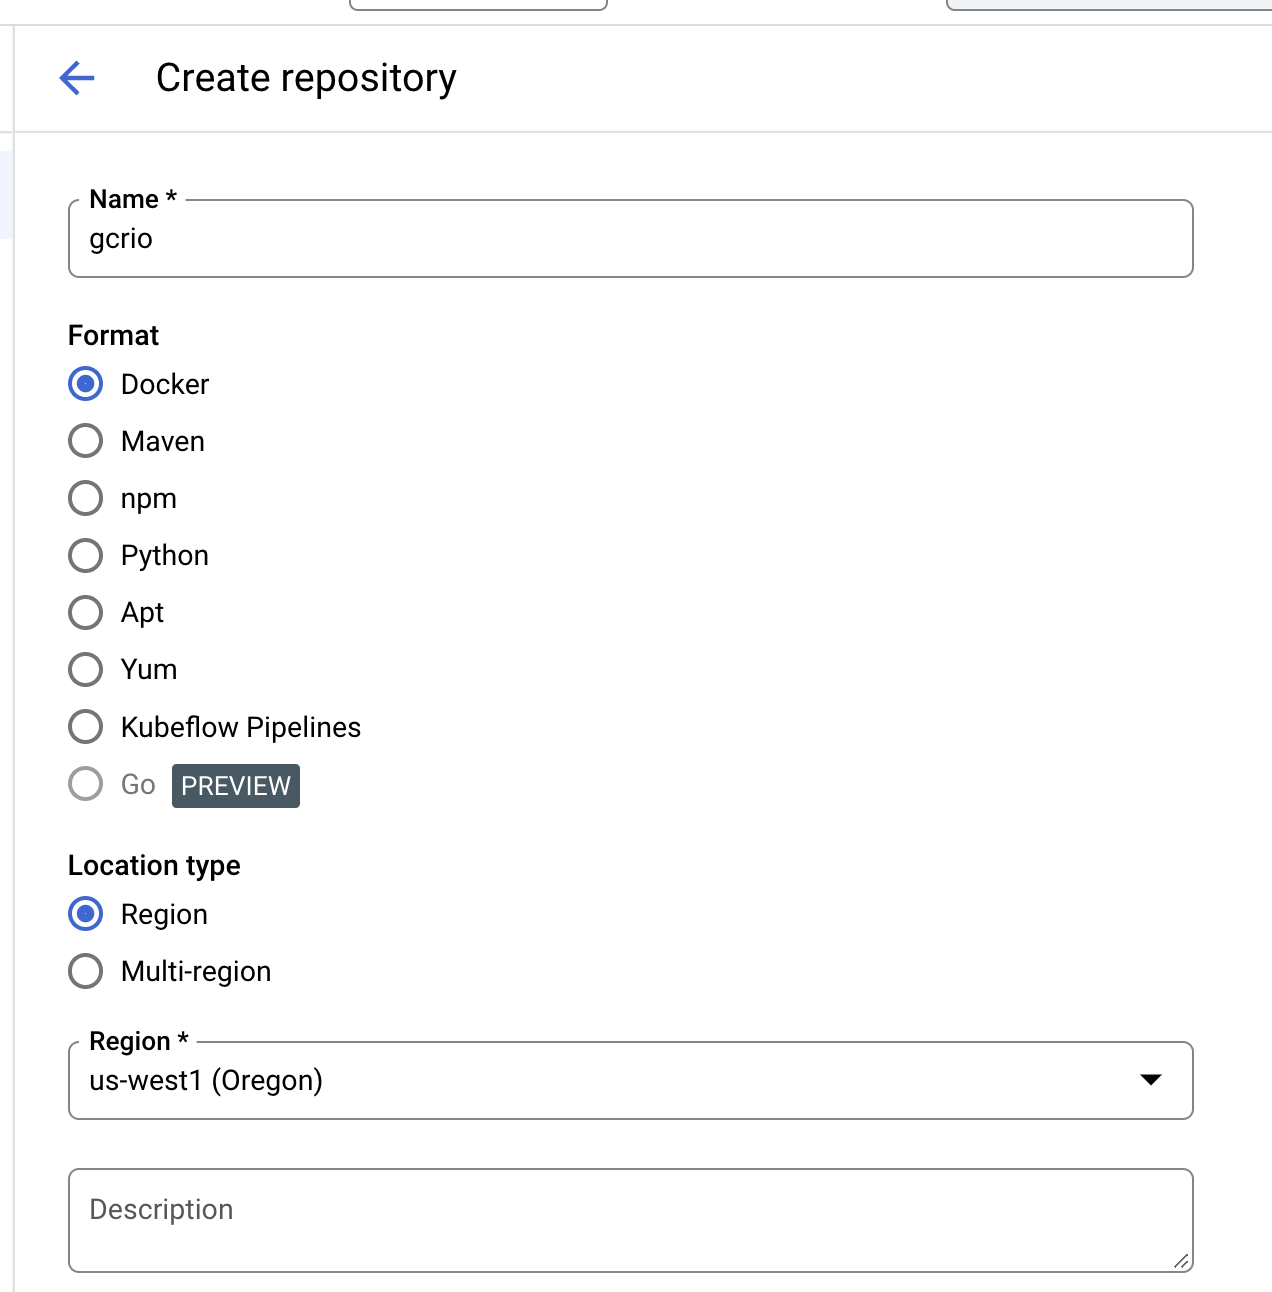Open the Region dropdown arrow
1272x1292 pixels.
(x=1151, y=1081)
